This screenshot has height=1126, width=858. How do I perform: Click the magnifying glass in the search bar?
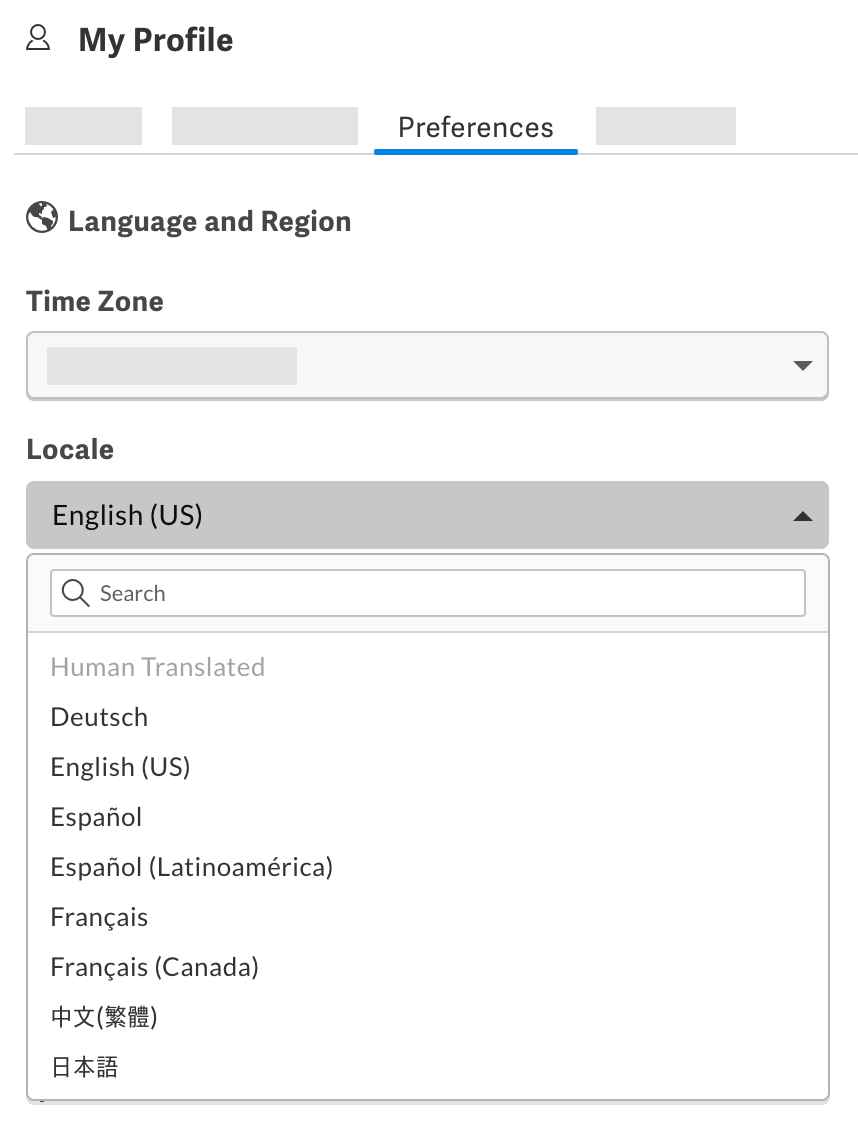click(75, 592)
